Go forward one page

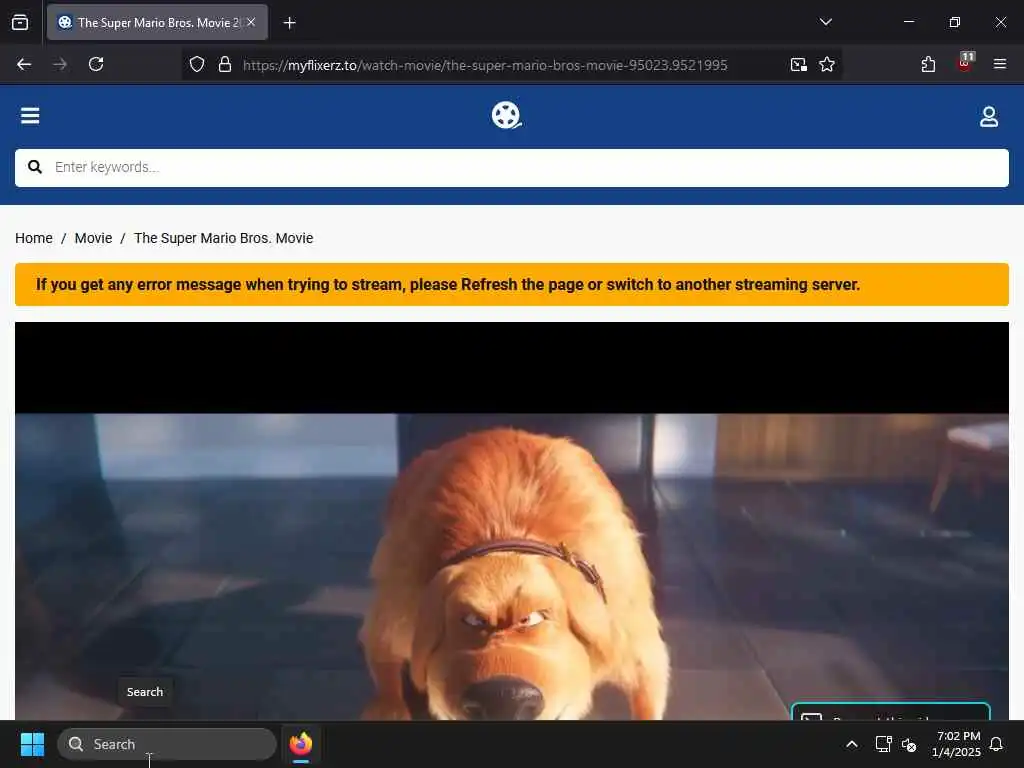coord(60,64)
